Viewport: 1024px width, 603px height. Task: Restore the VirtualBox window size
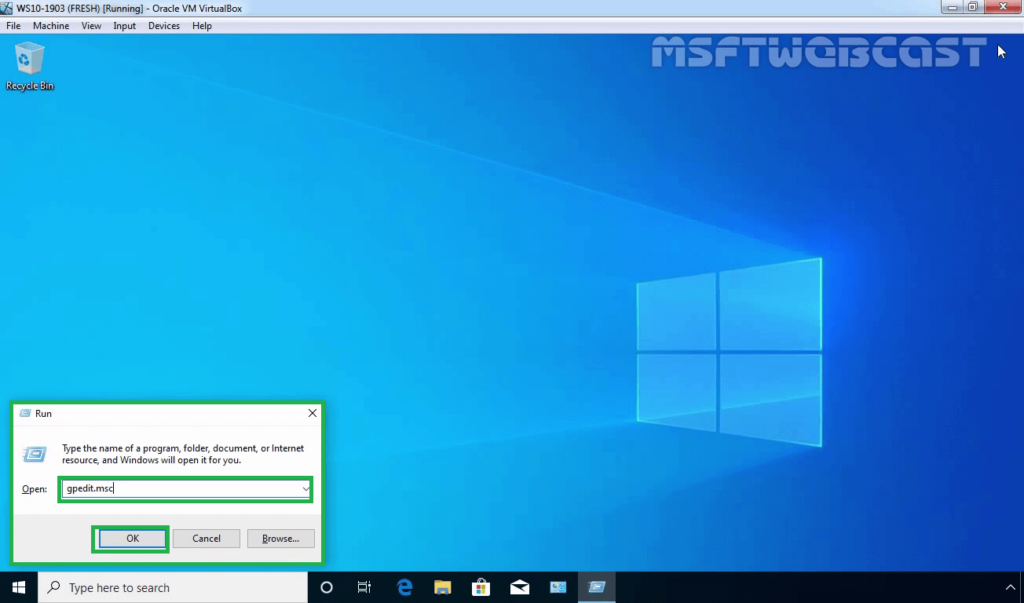click(x=972, y=7)
